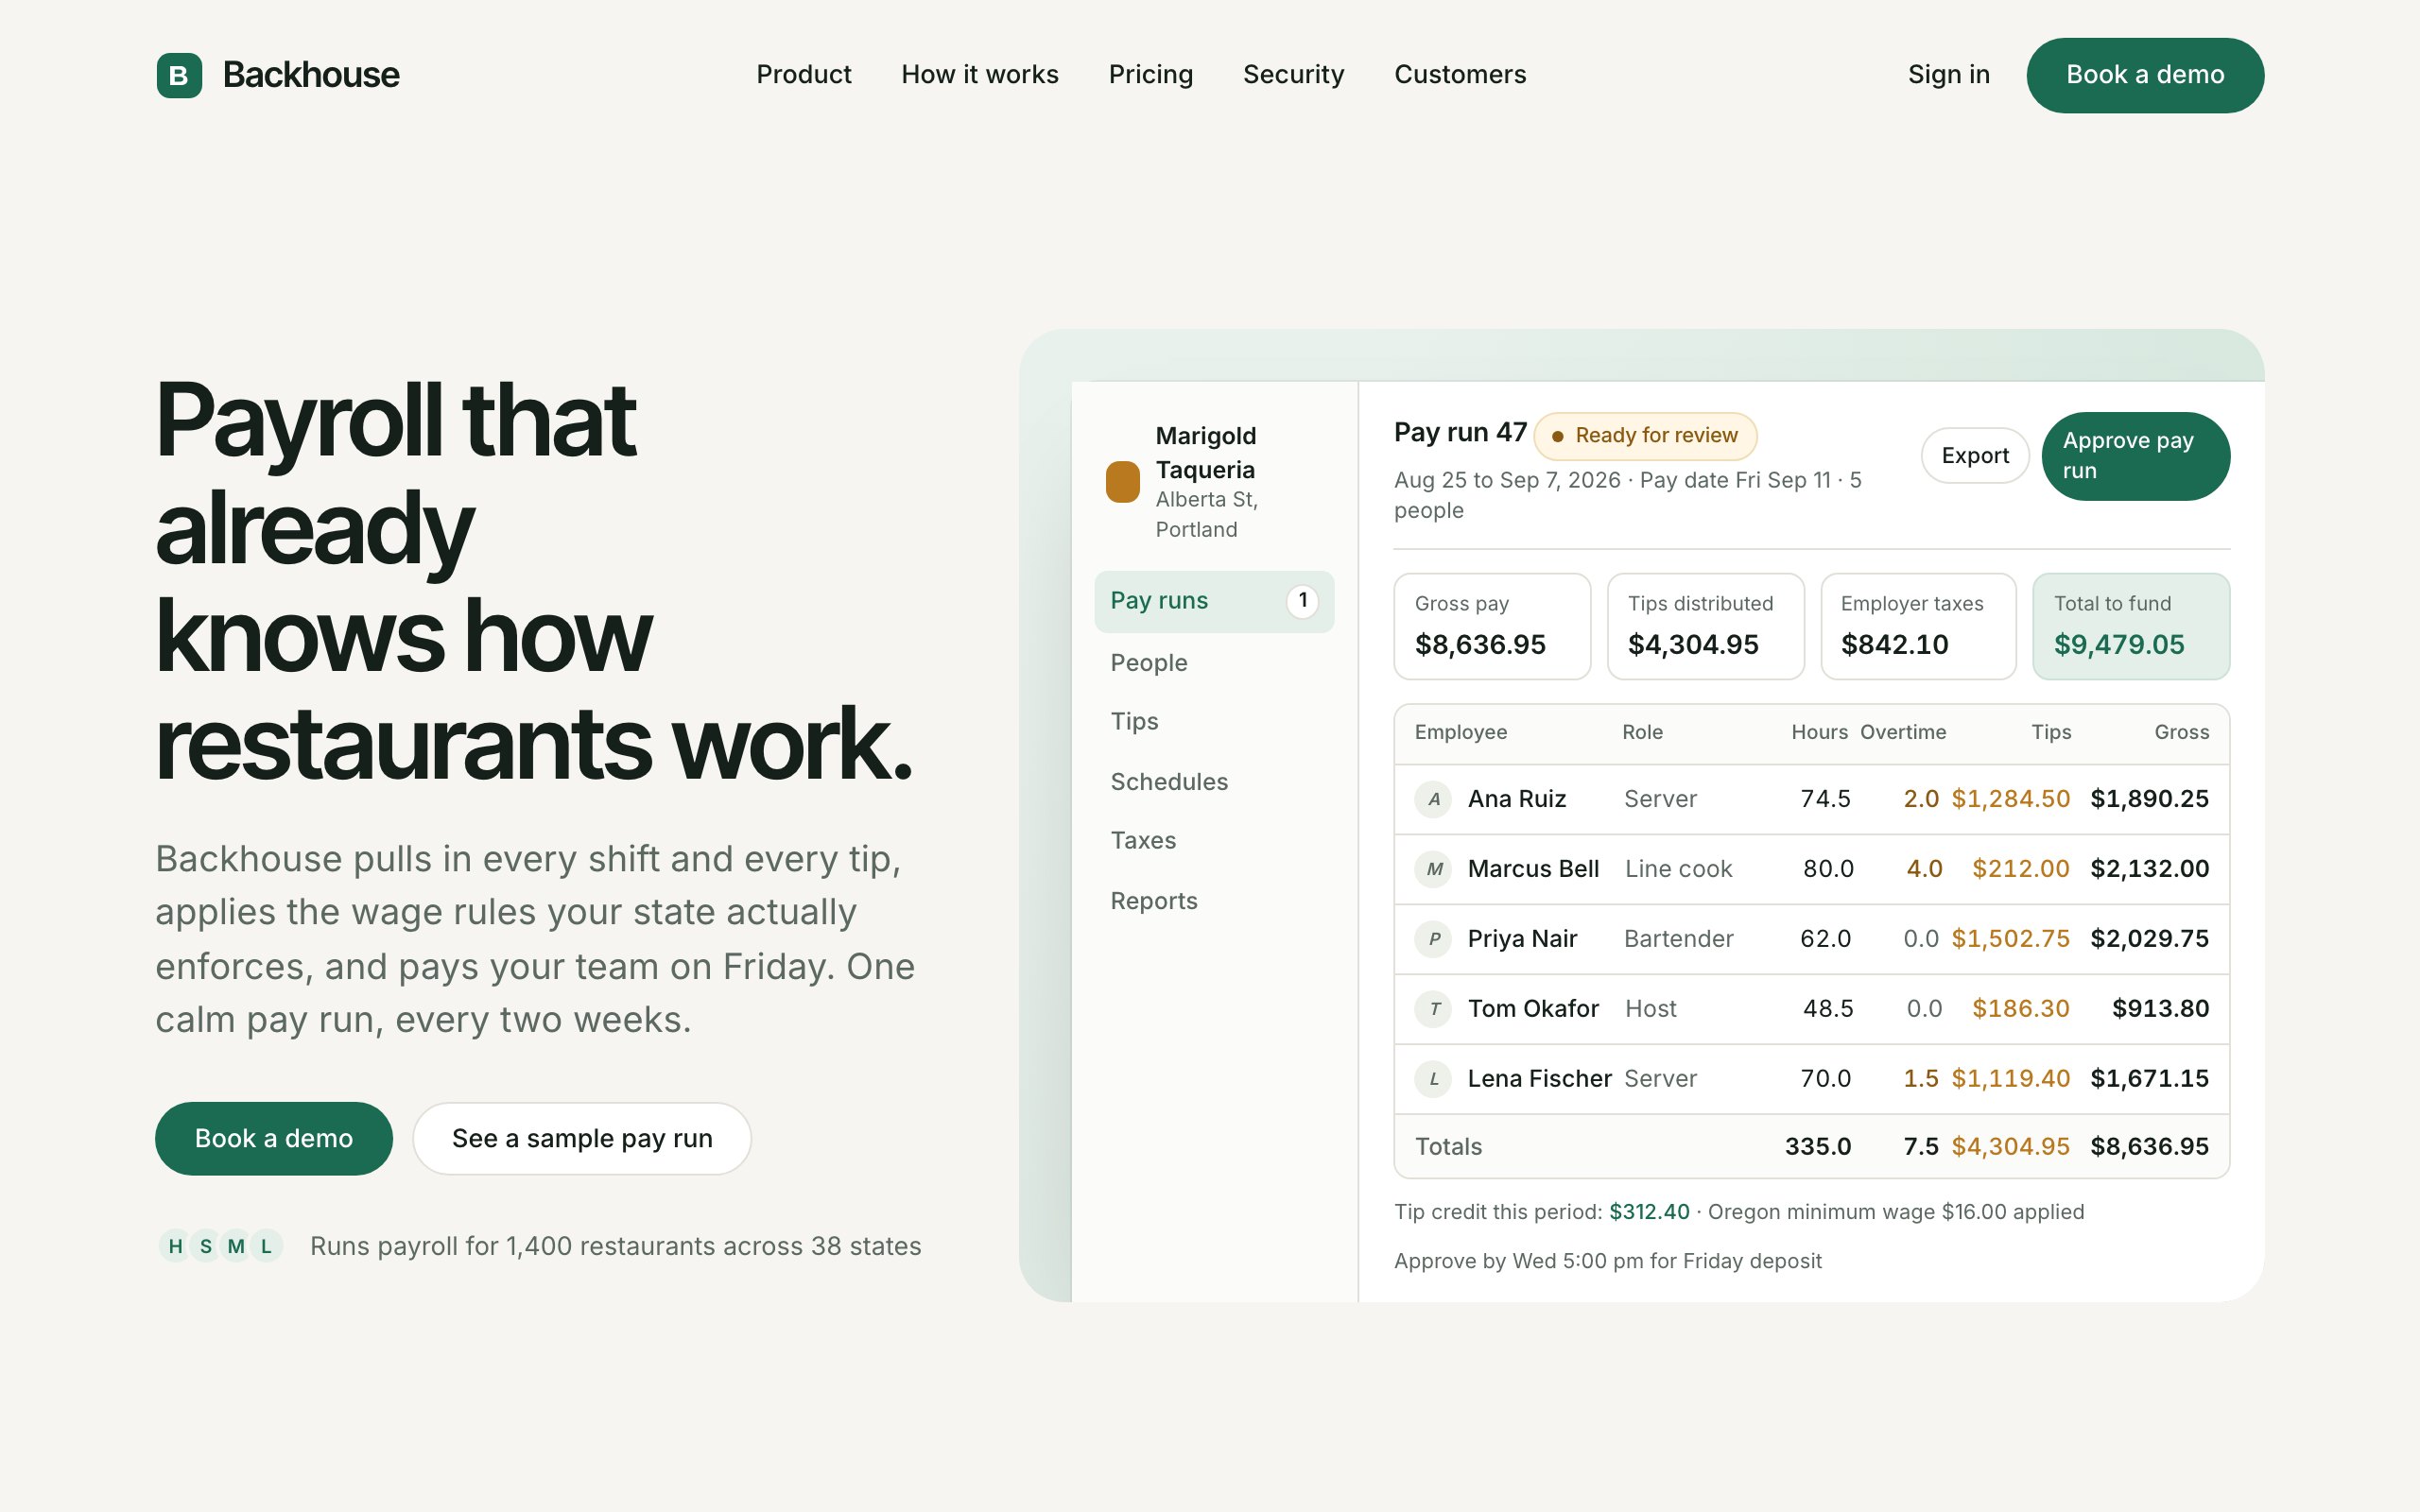This screenshot has width=2420, height=1512.
Task: Click the avatar badge next to Lena Fischer
Action: coord(1433,1079)
